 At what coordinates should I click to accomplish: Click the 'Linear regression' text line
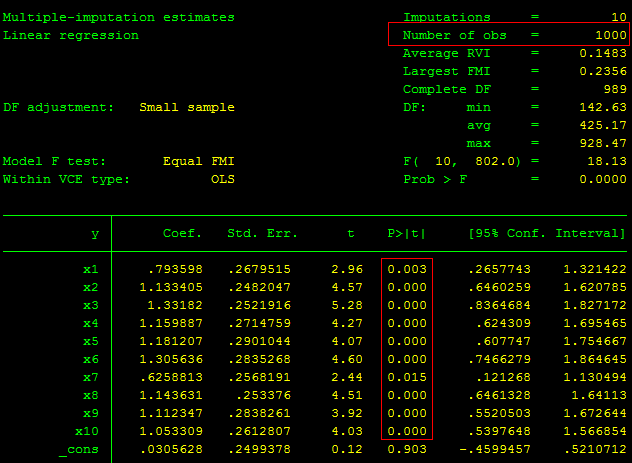71,36
